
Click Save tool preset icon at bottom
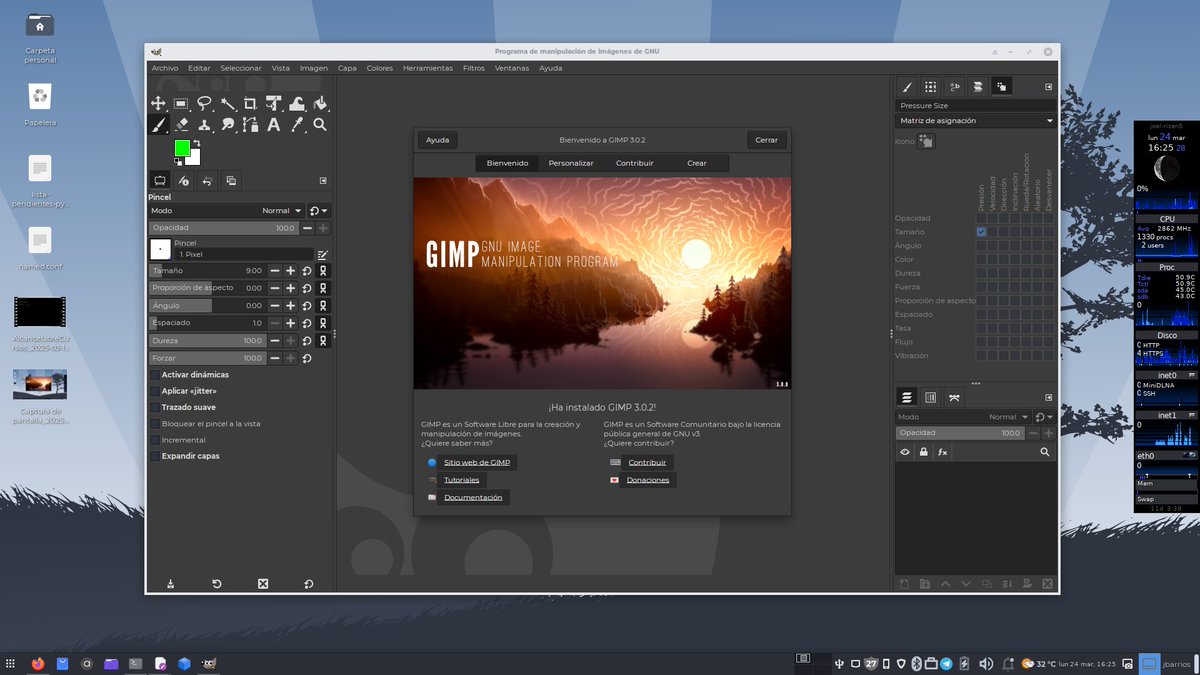coord(171,584)
